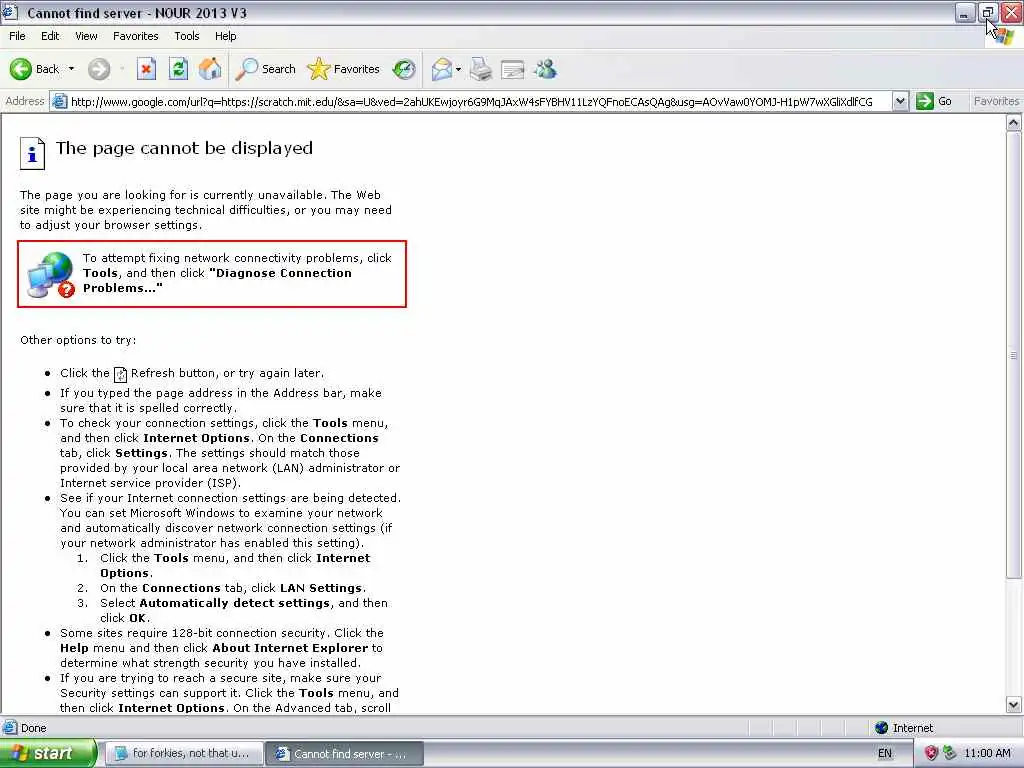Restore down the browser window
Screen dimensions: 1024x768
pyautogui.click(x=988, y=12)
